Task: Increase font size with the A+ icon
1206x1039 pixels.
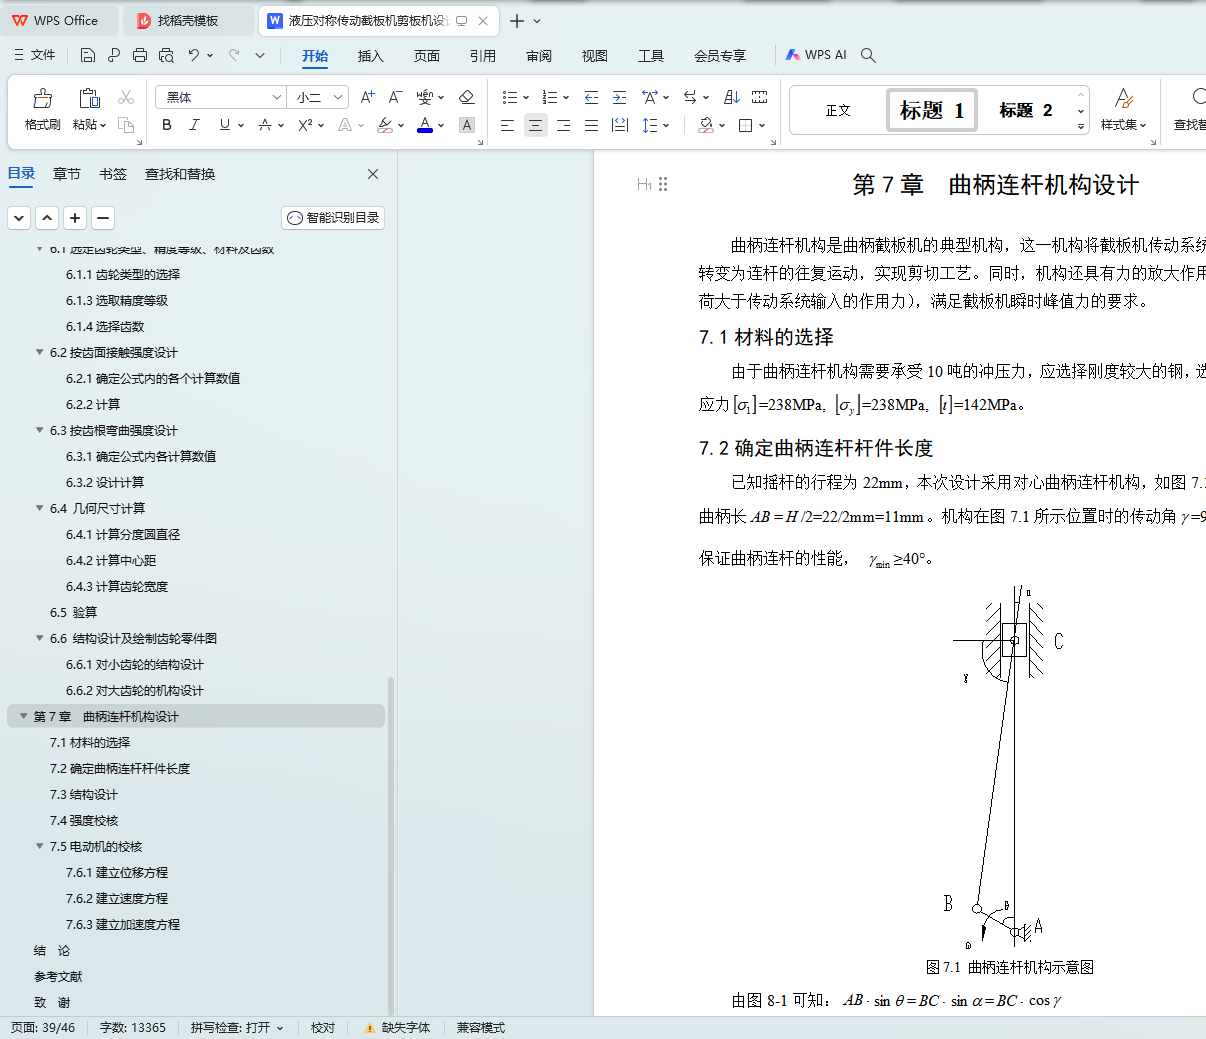Action: click(367, 97)
